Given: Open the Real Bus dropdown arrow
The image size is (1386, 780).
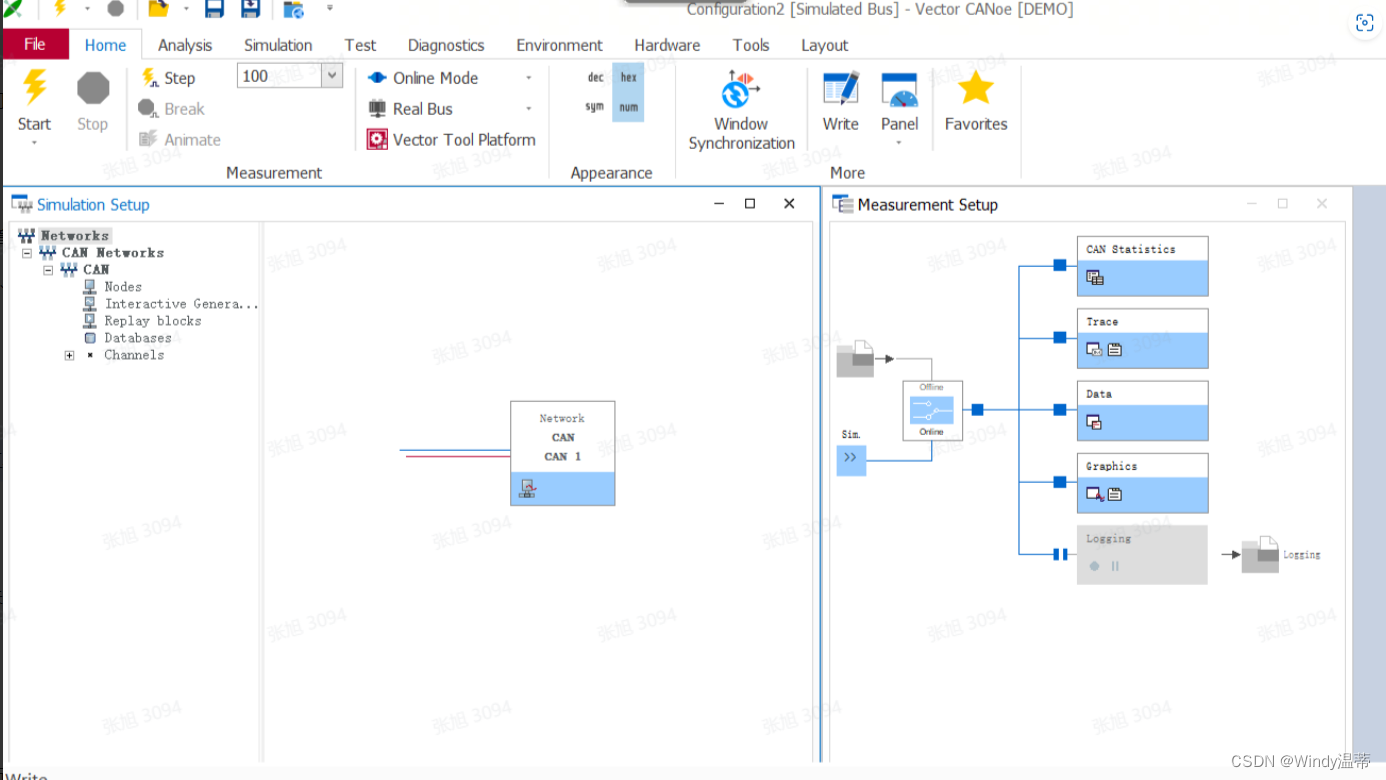Looking at the screenshot, I should (x=529, y=109).
